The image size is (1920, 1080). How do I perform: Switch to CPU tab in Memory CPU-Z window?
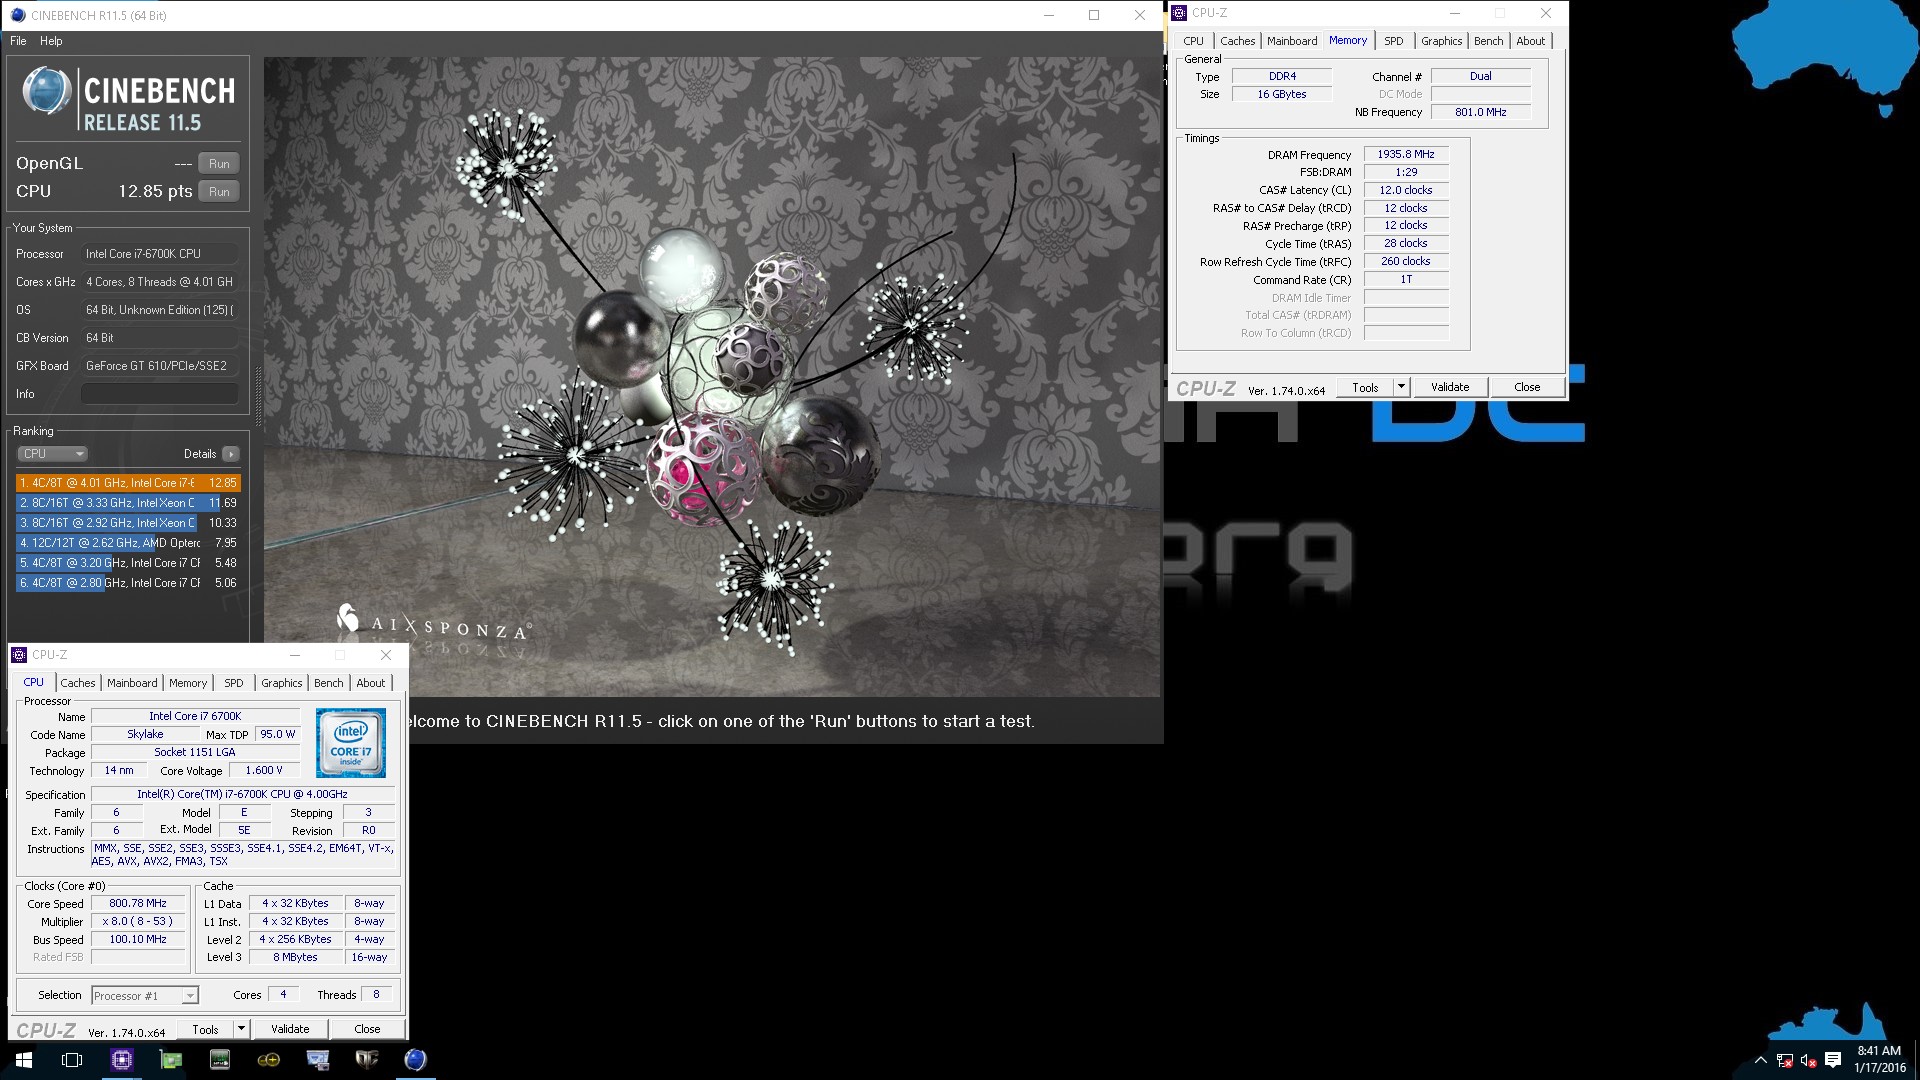(x=1194, y=41)
